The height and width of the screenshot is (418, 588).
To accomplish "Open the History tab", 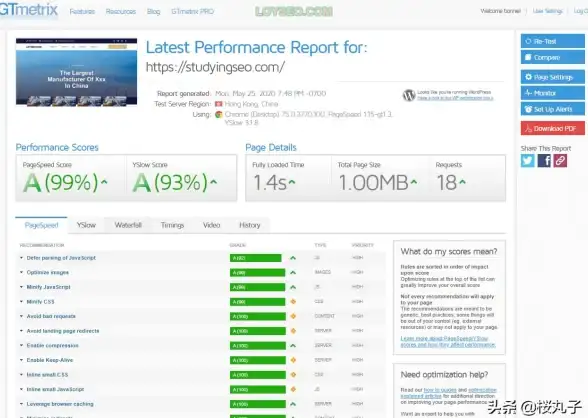I will click(249, 225).
